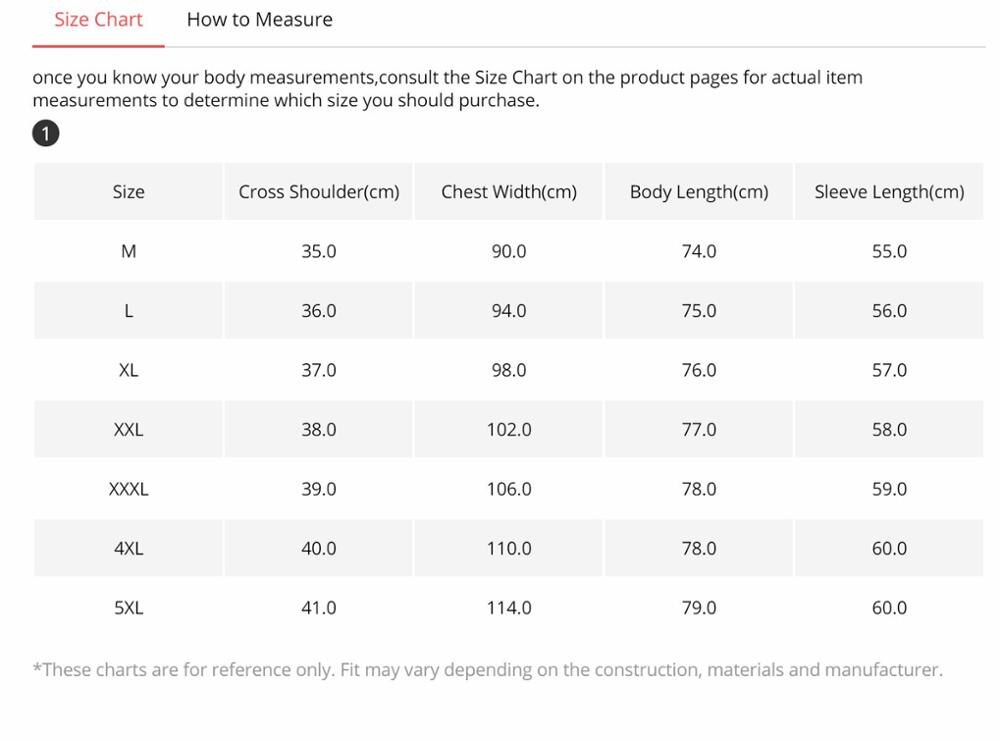
Task: Select the 4XL size row label
Action: tap(128, 548)
